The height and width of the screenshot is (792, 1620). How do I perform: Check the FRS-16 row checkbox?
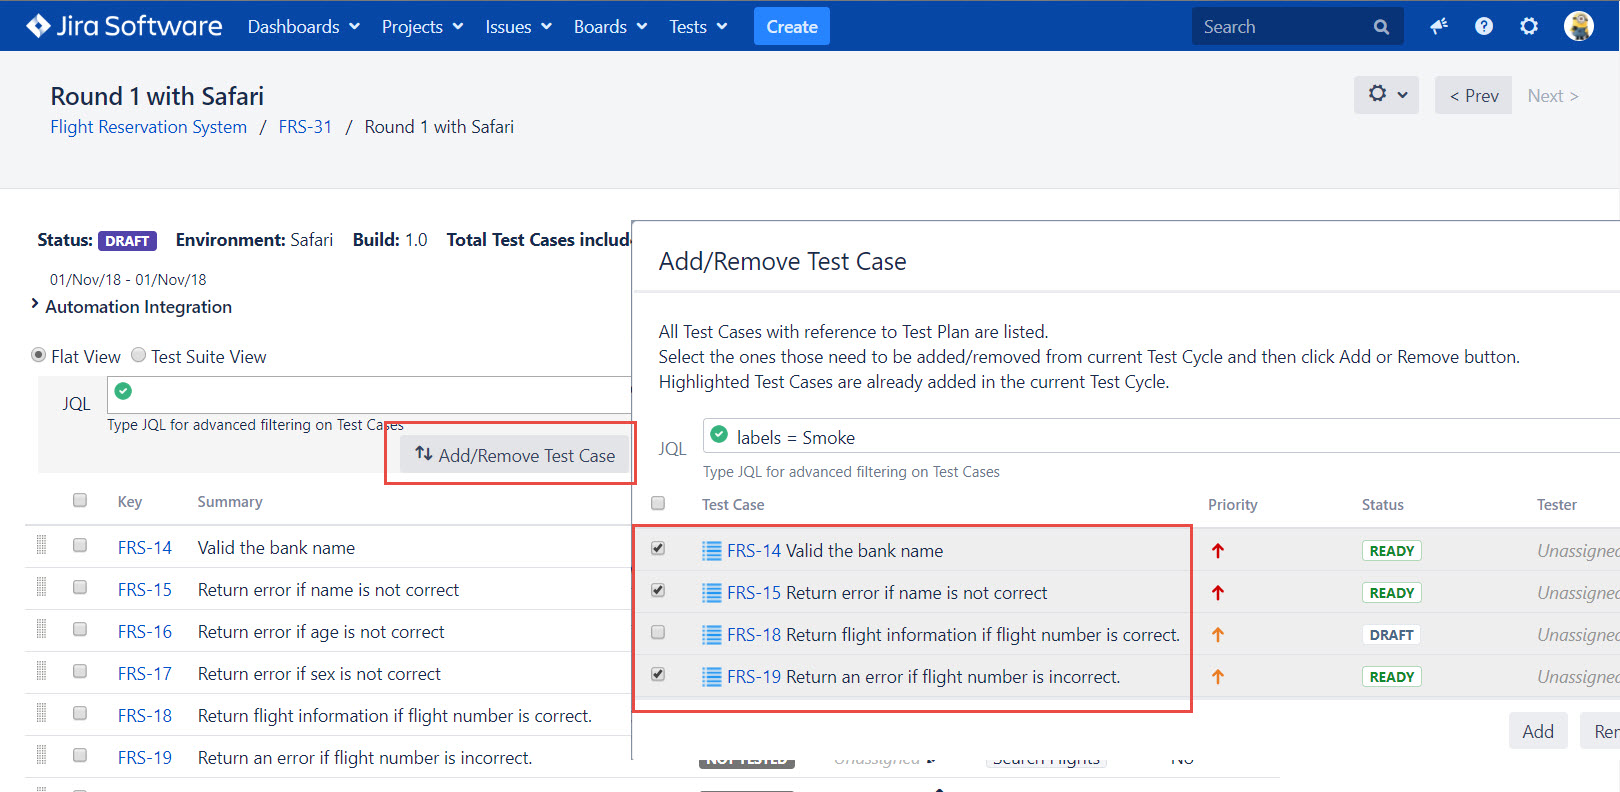click(80, 629)
